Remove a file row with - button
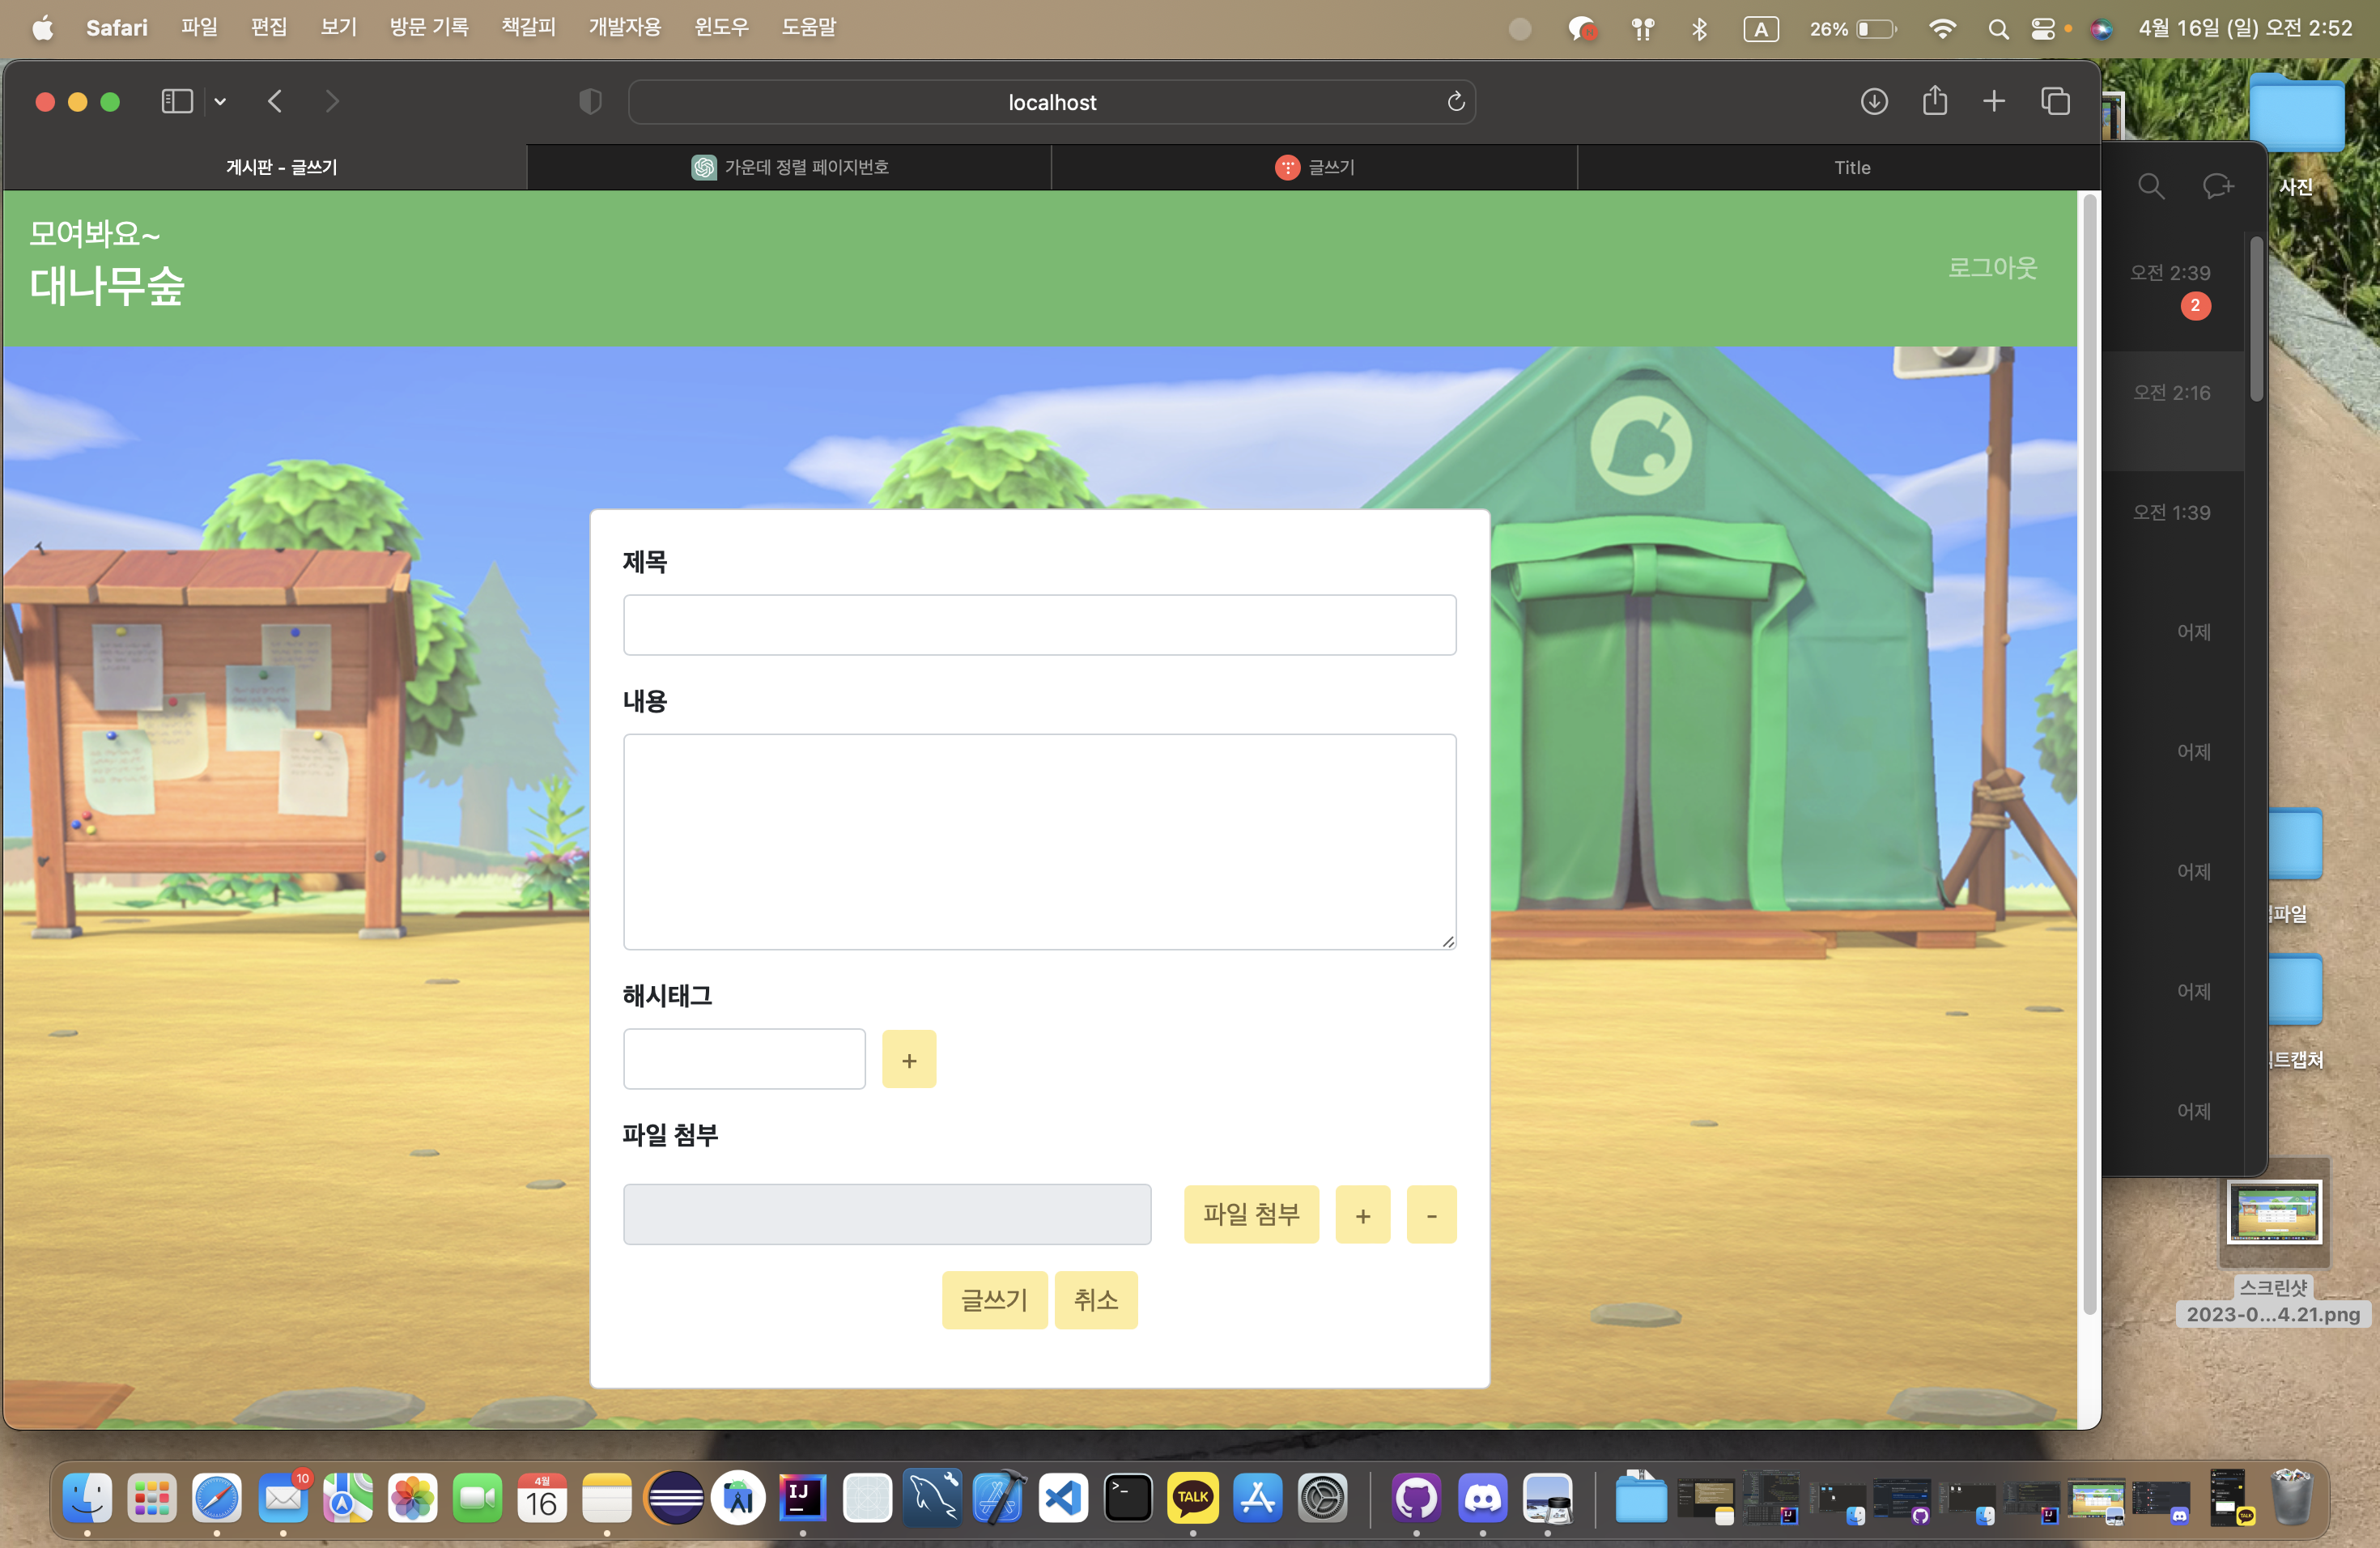The width and height of the screenshot is (2380, 1548). (1431, 1214)
